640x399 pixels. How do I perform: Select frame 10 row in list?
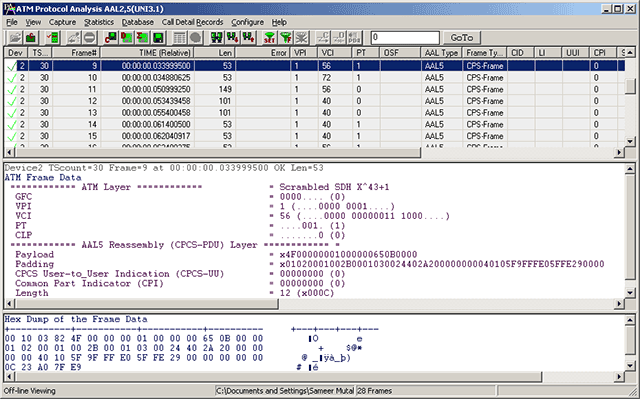tap(314, 78)
